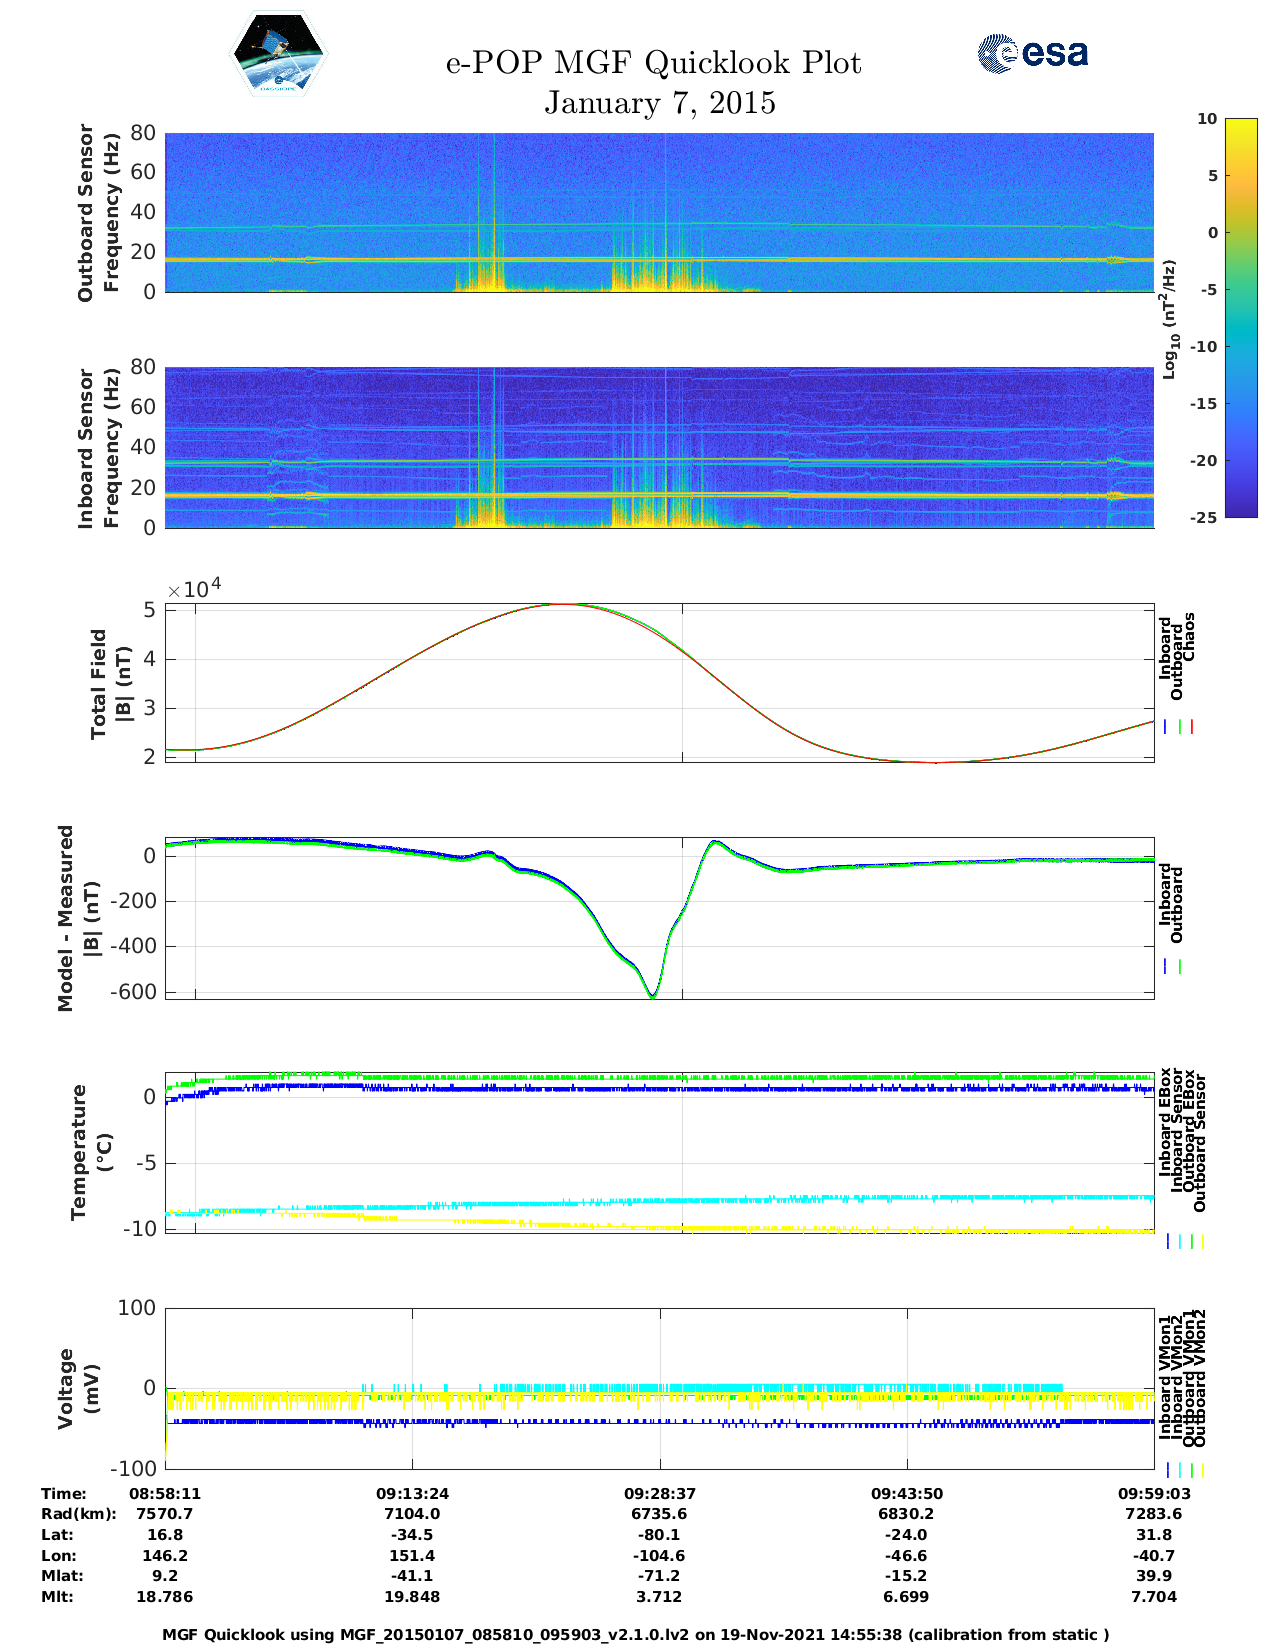The image size is (1275, 1650).
Task: Click the Log10 (nT²/Hz) colorbar label
Action: tap(1169, 319)
